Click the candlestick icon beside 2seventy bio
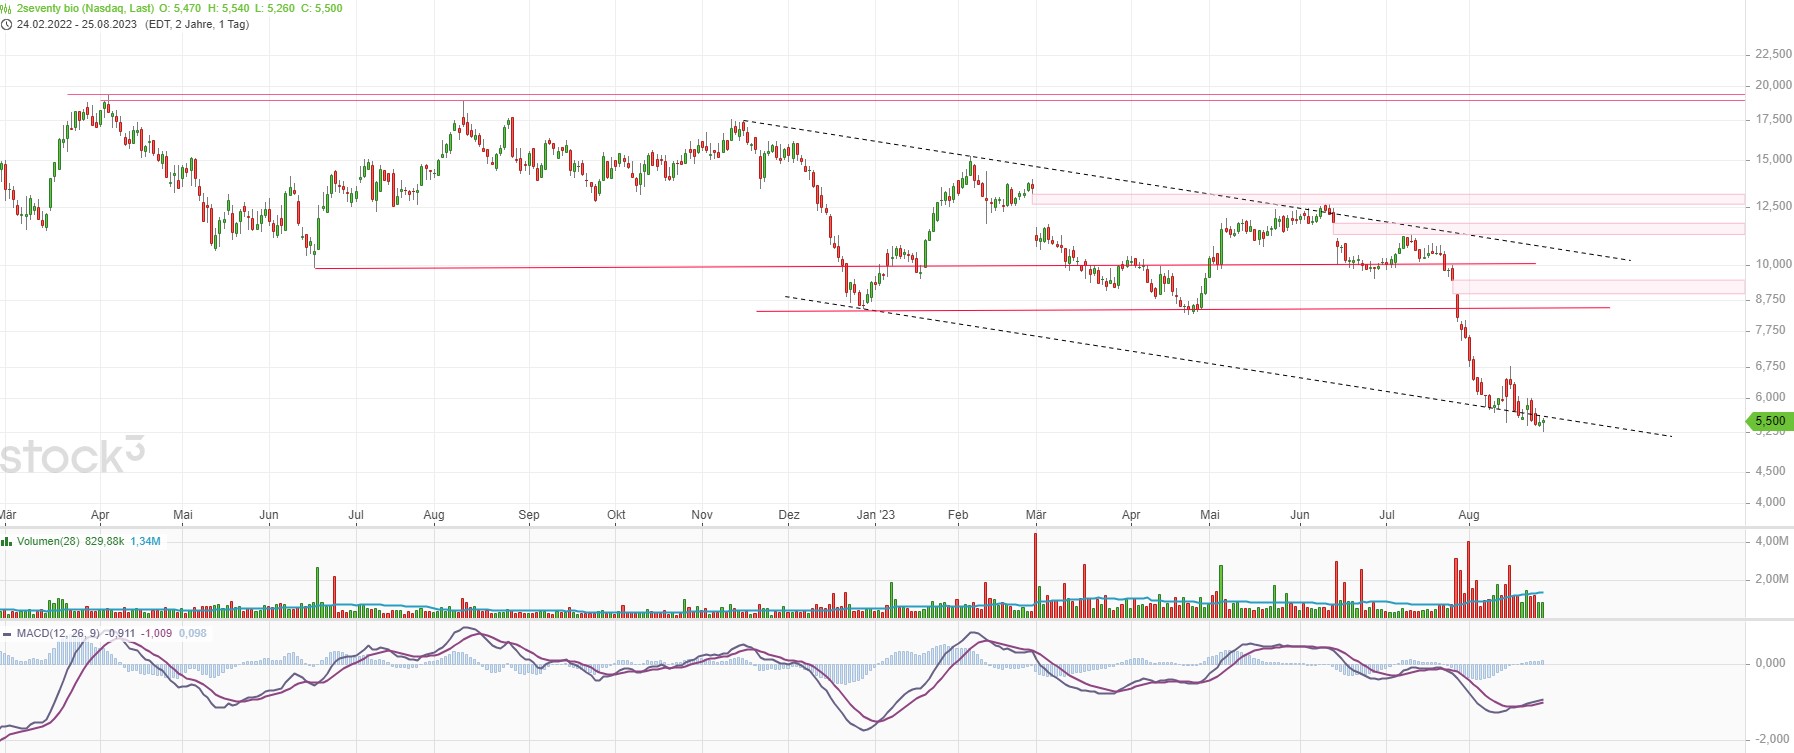 click(x=7, y=8)
